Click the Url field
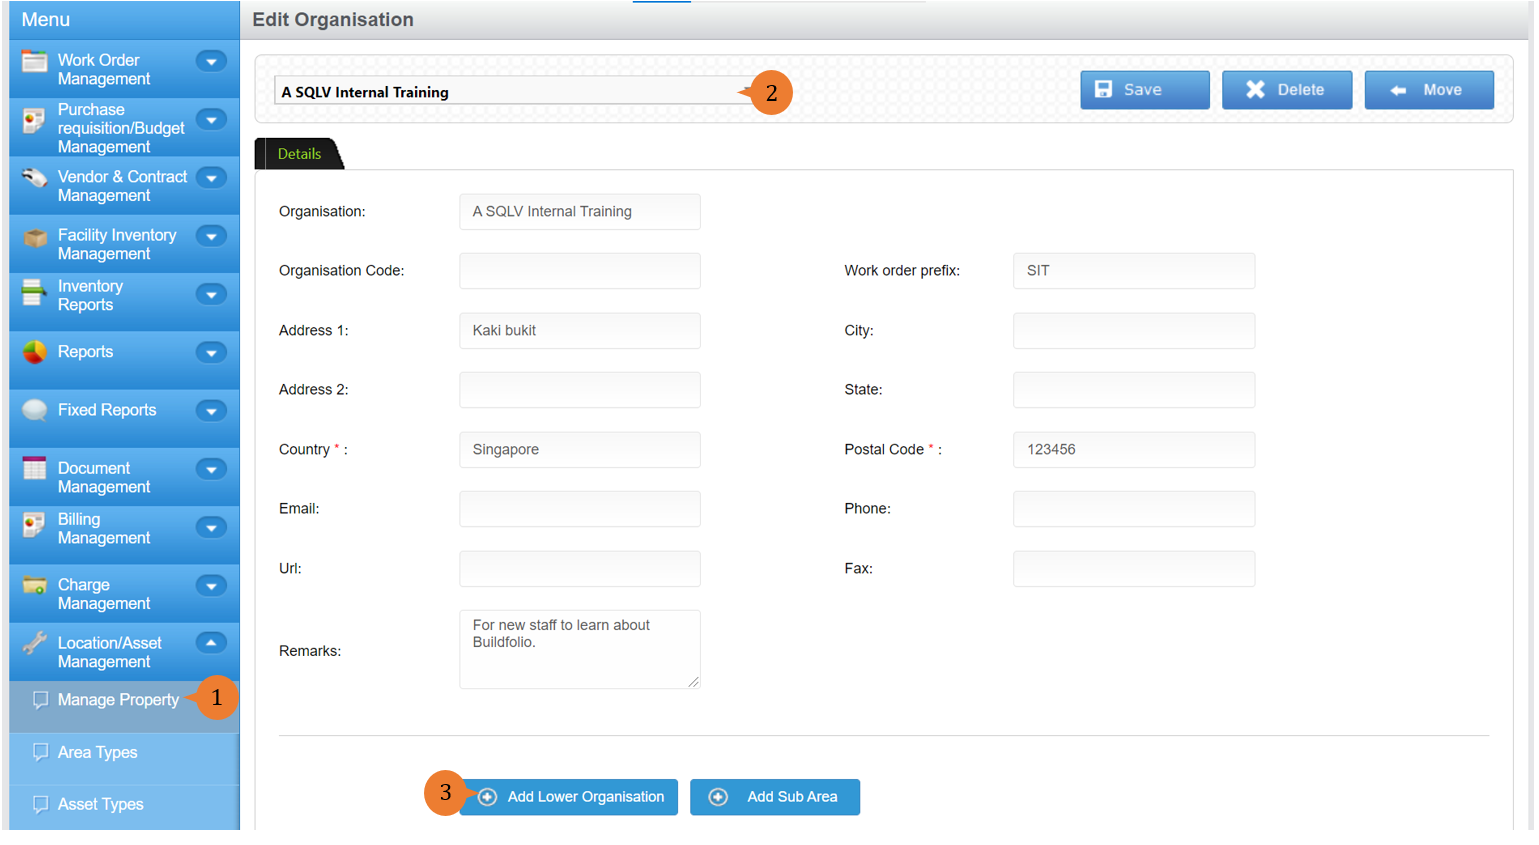This screenshot has height=845, width=1539. pos(580,569)
